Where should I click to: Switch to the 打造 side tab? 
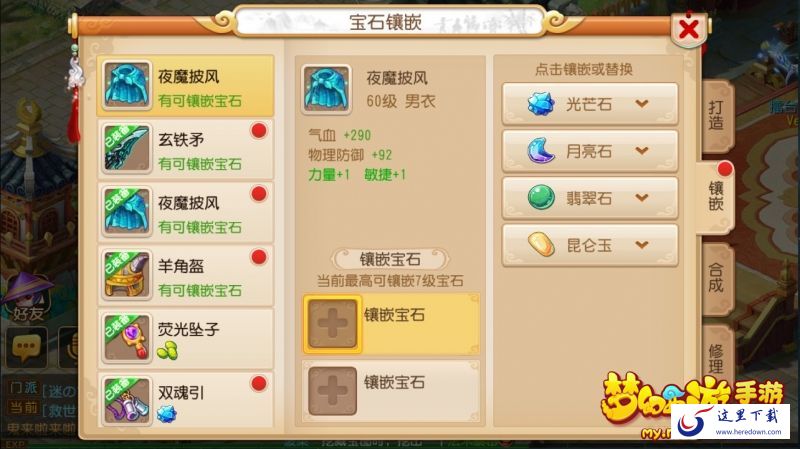[x=716, y=115]
